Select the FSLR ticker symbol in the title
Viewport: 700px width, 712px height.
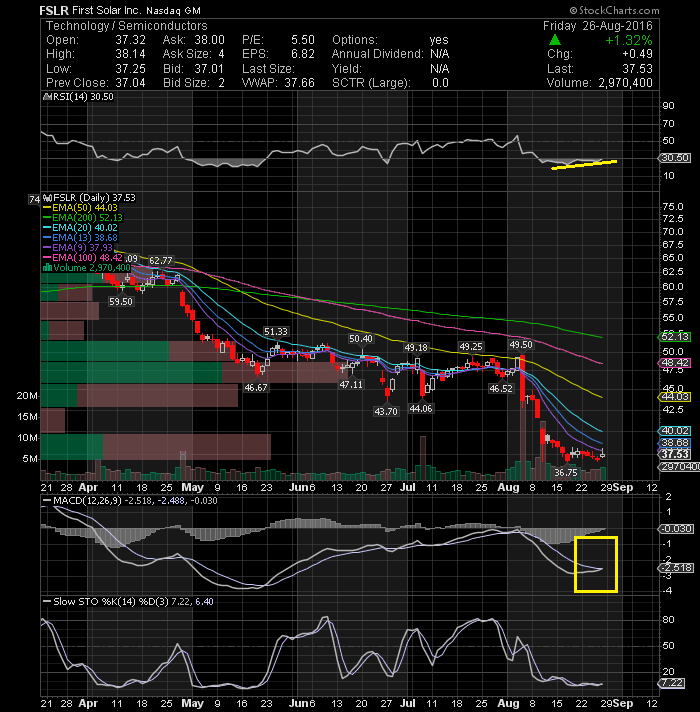click(x=54, y=10)
